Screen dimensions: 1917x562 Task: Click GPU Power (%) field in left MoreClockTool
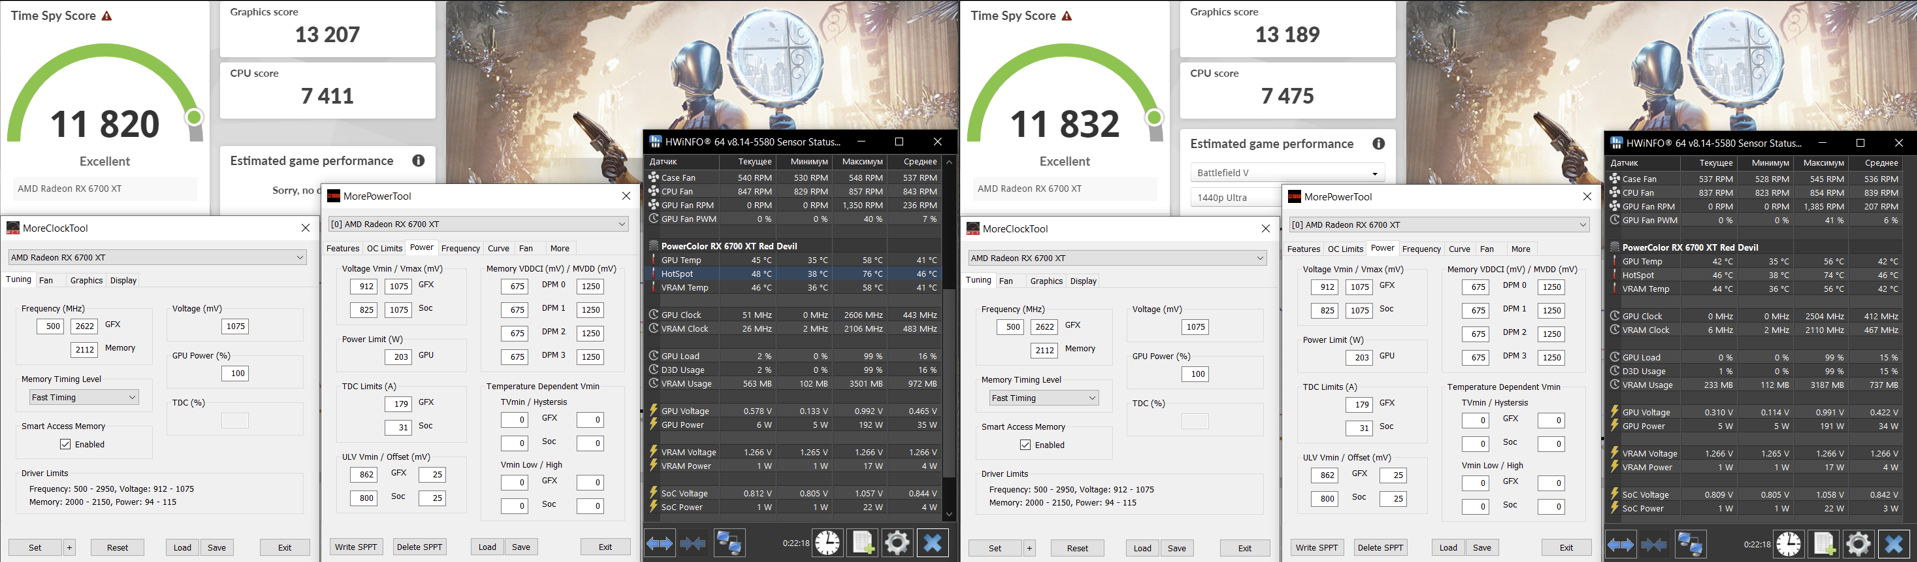coord(235,373)
